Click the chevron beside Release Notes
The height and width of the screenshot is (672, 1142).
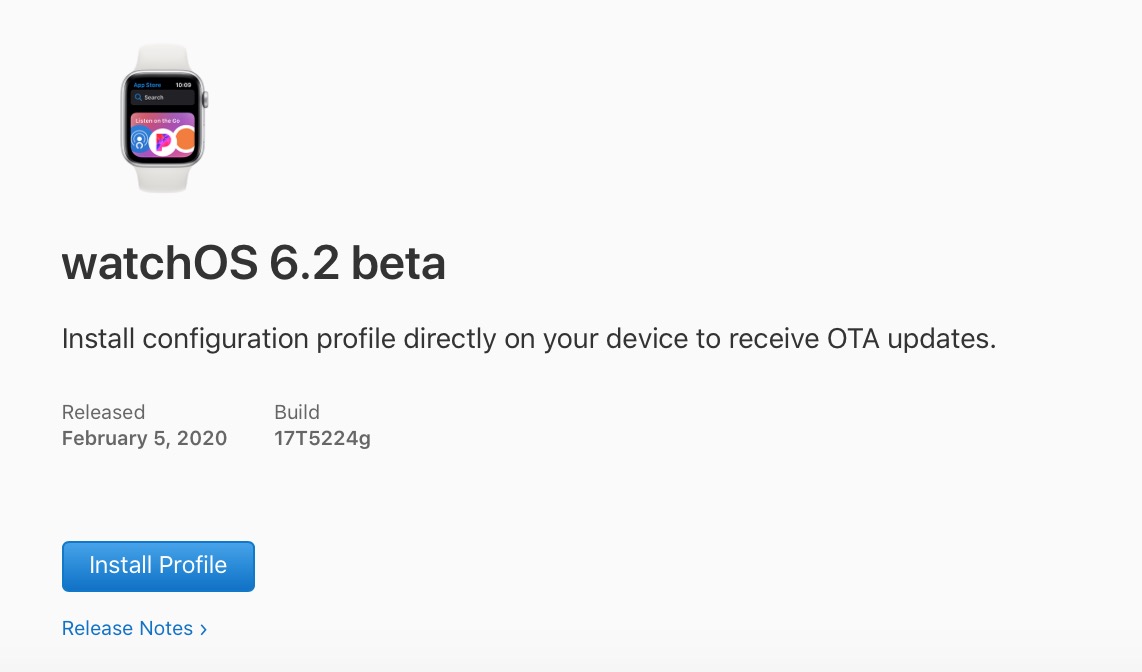tap(204, 629)
